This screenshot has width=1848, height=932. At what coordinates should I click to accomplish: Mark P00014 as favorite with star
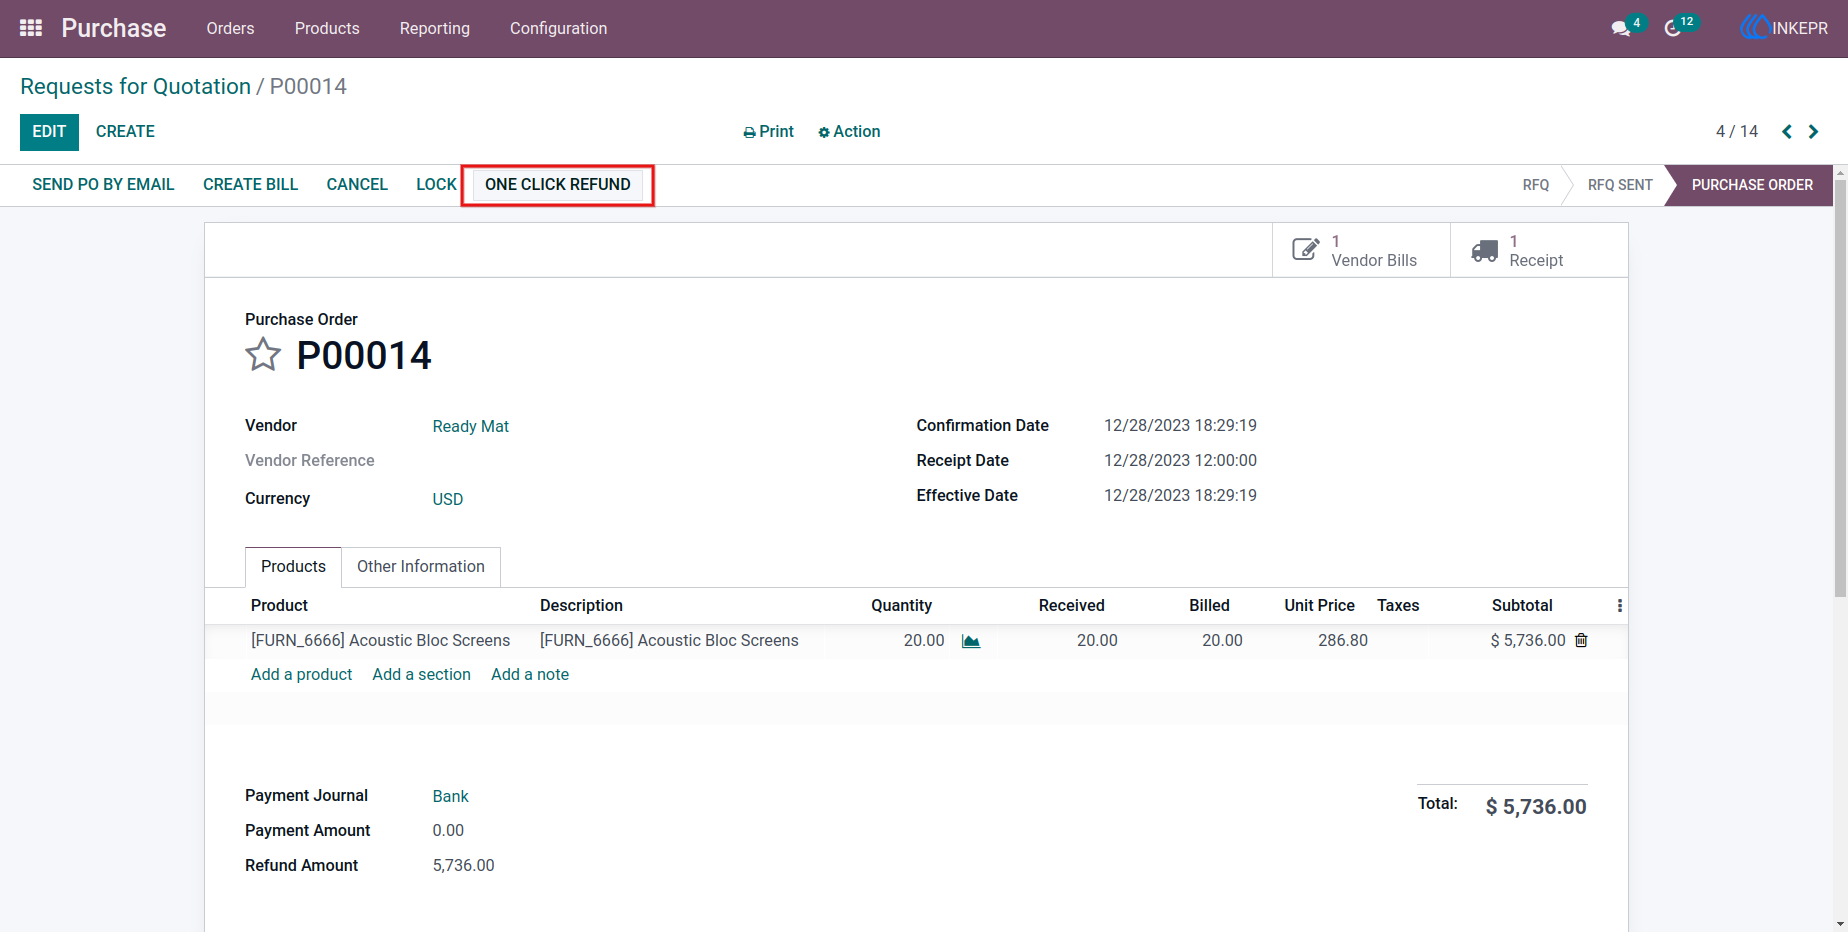tap(263, 355)
